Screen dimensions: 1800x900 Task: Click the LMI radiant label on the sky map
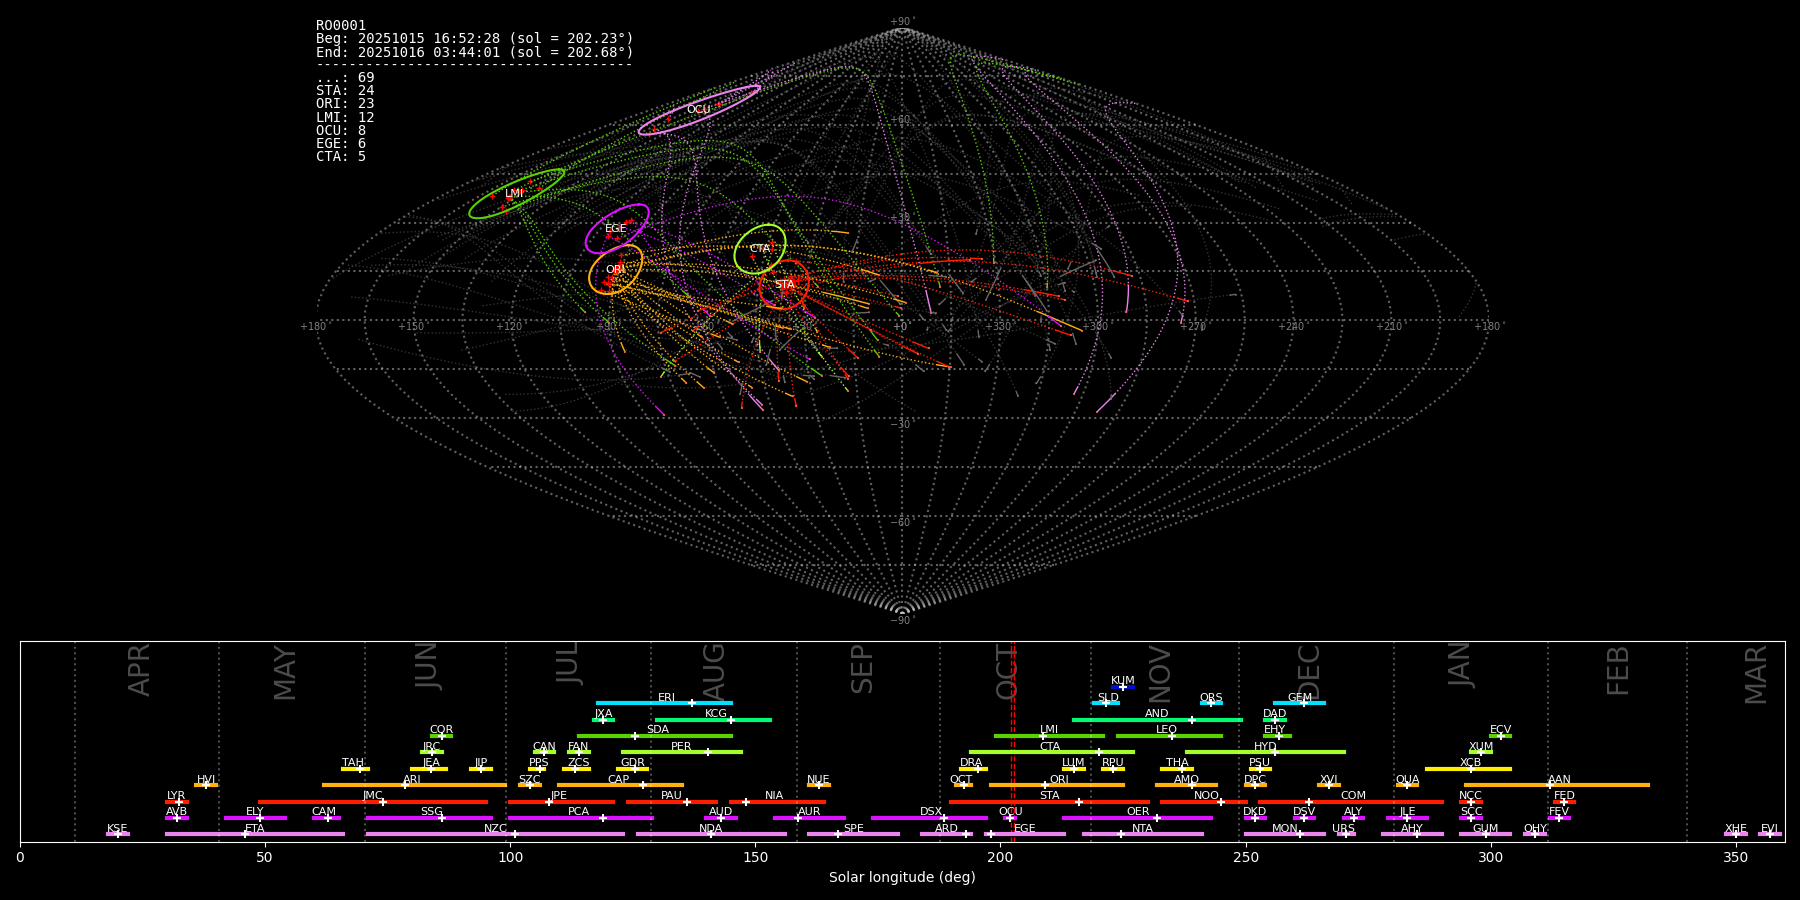tap(514, 194)
